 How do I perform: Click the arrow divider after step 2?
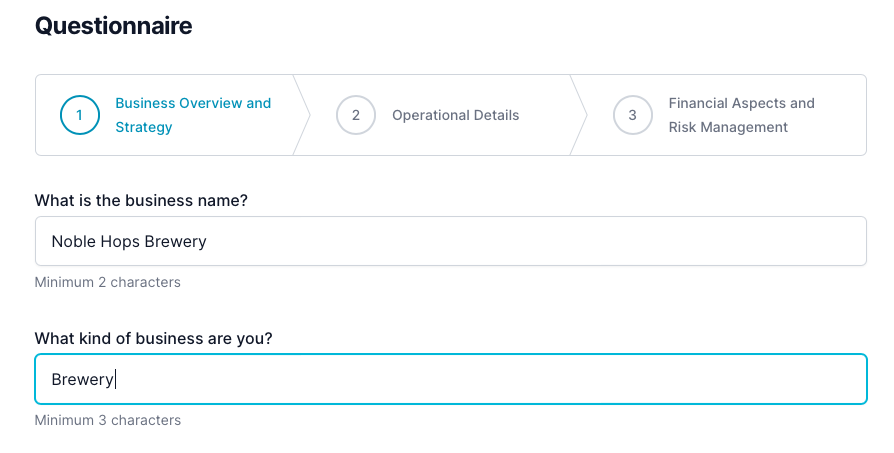pyautogui.click(x=579, y=115)
